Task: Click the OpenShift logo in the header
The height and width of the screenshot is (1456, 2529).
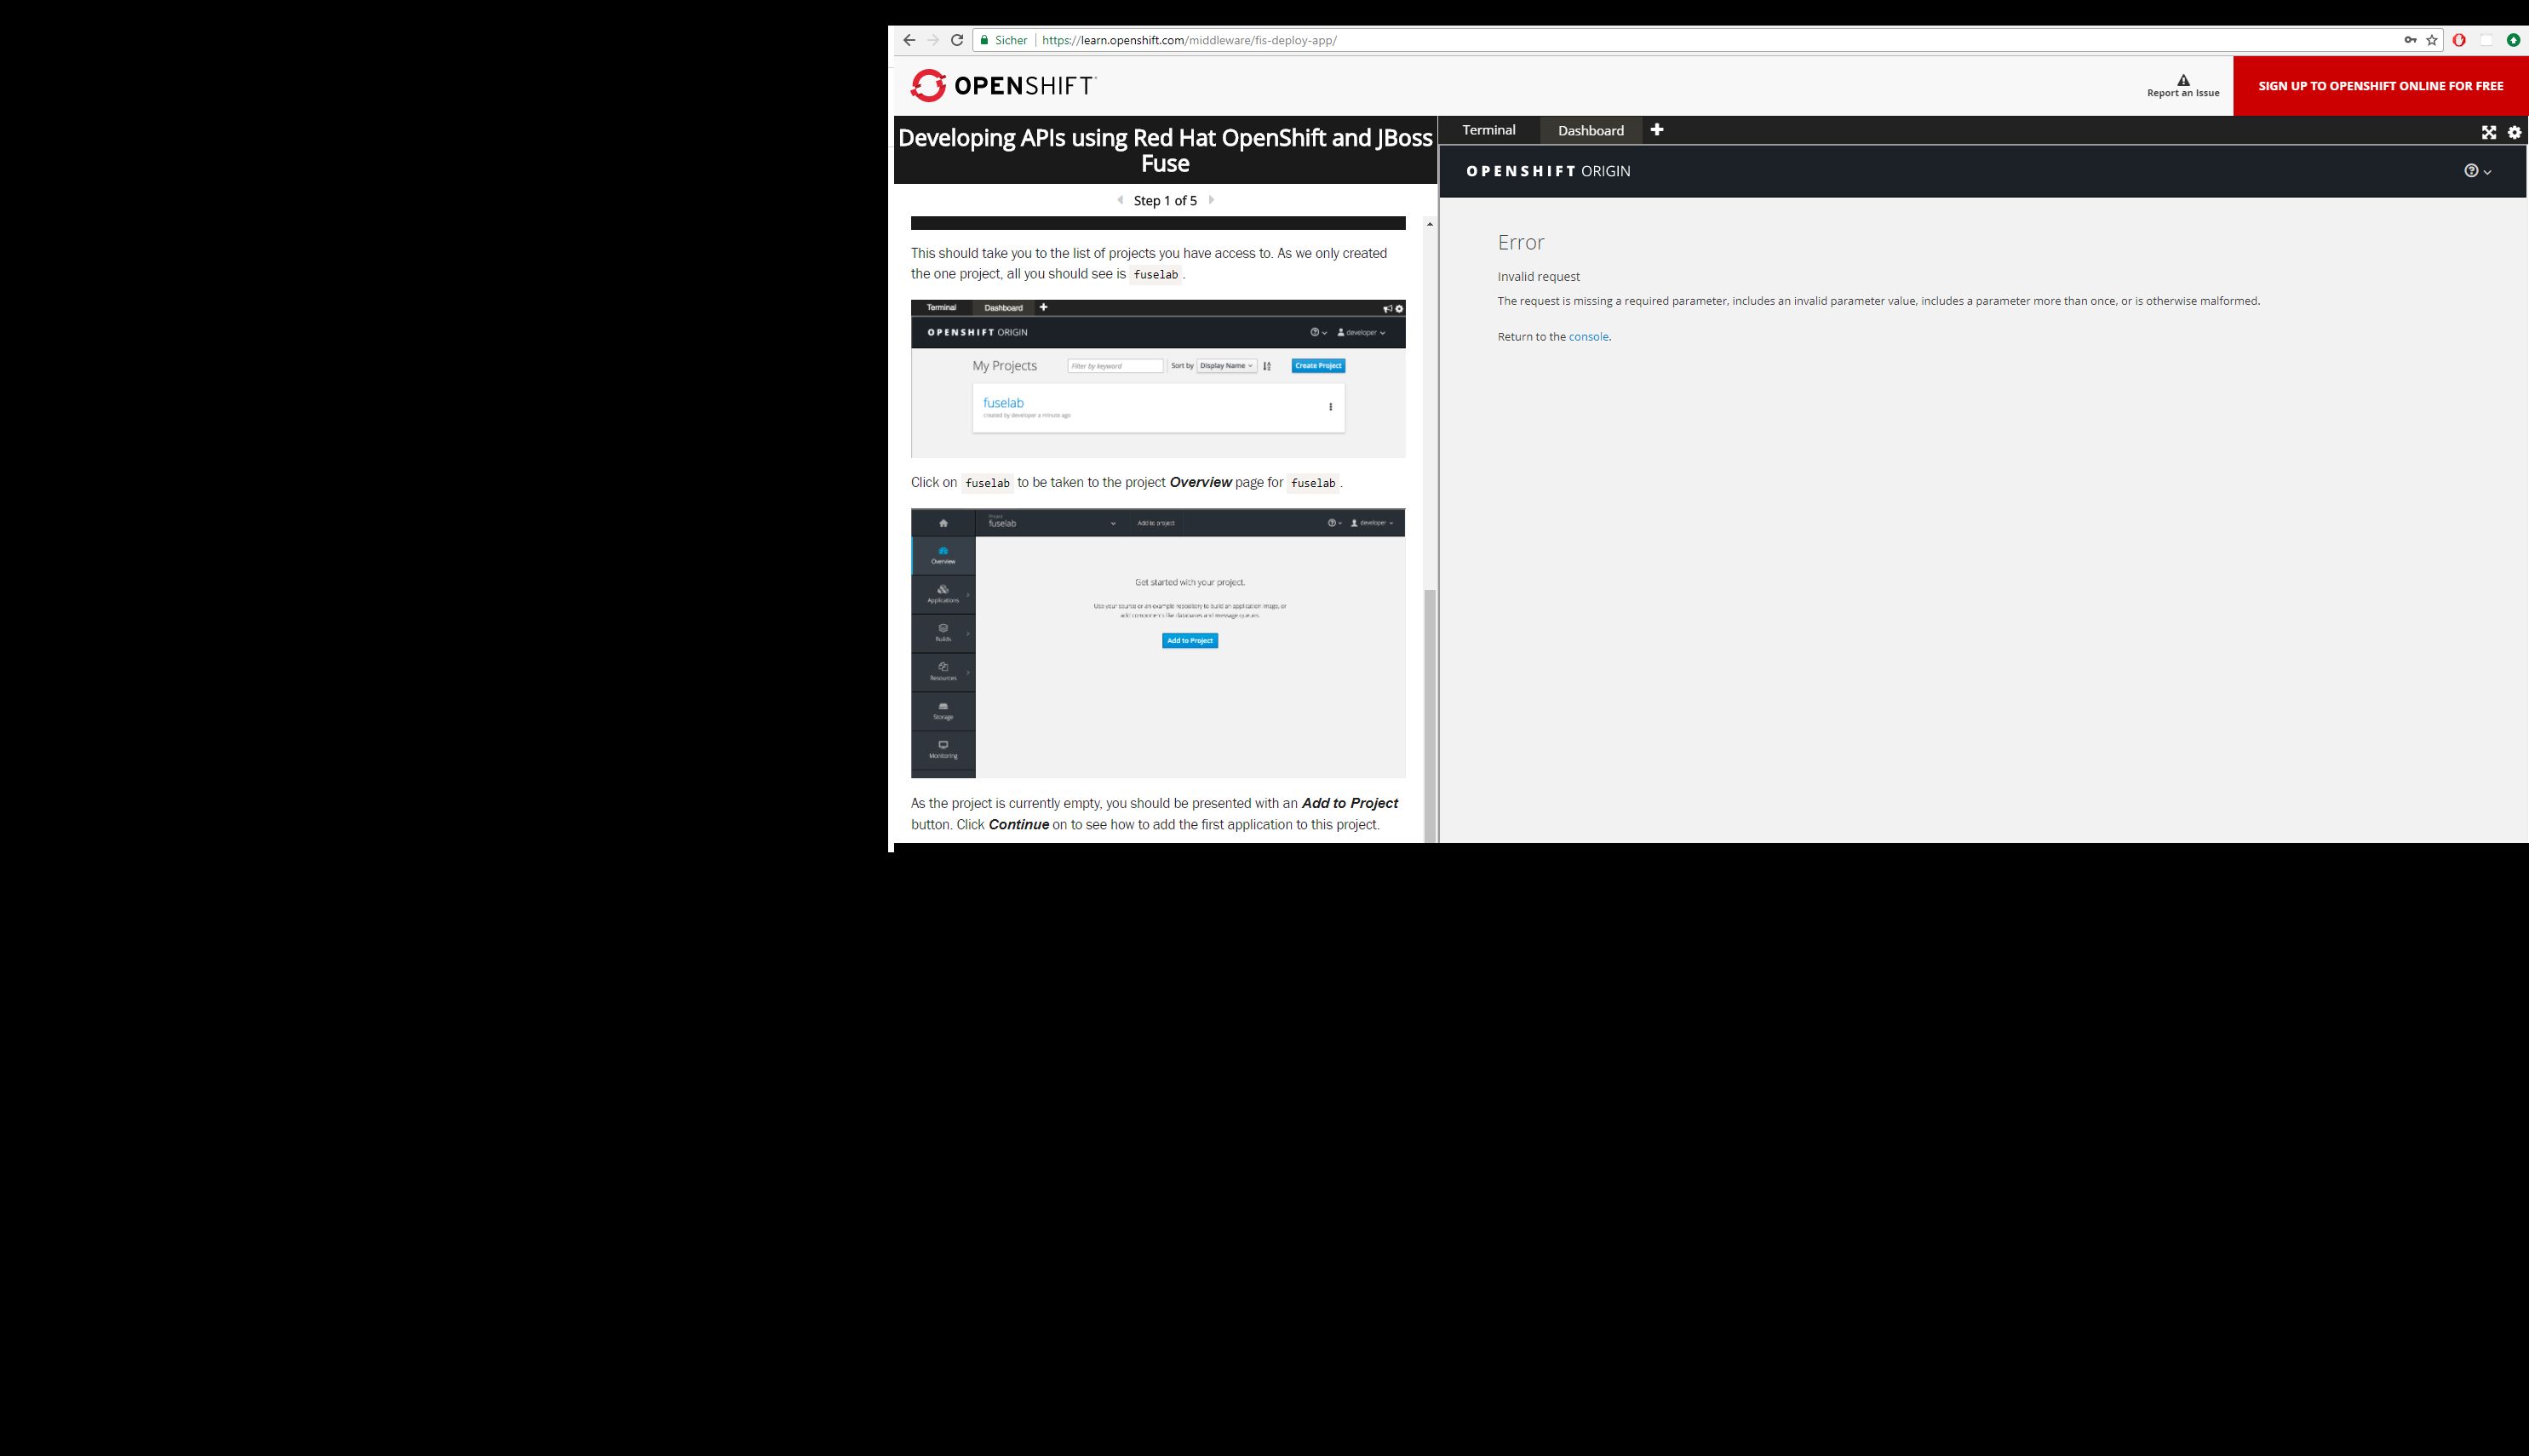Action: click(1003, 85)
